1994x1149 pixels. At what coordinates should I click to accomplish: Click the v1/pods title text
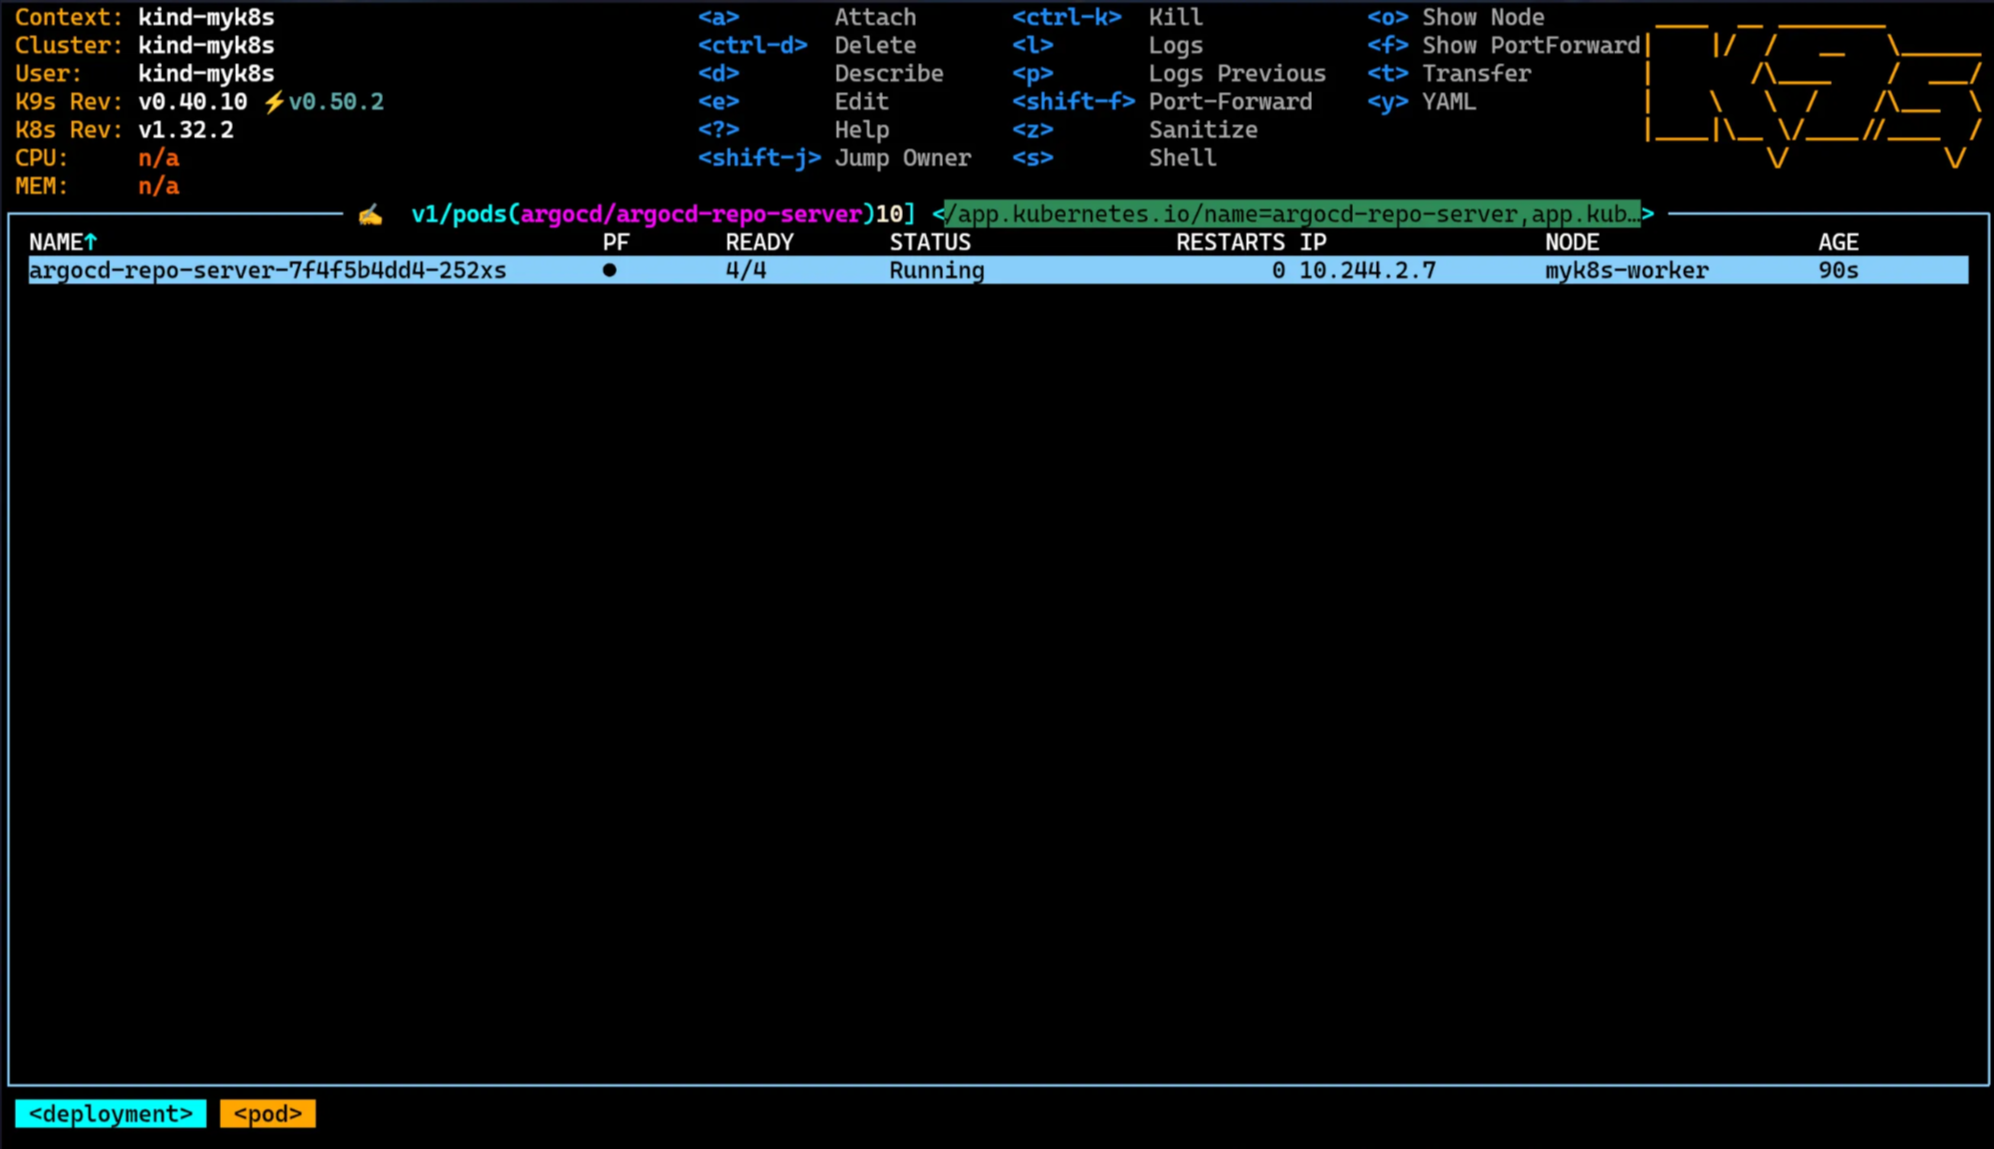click(459, 214)
